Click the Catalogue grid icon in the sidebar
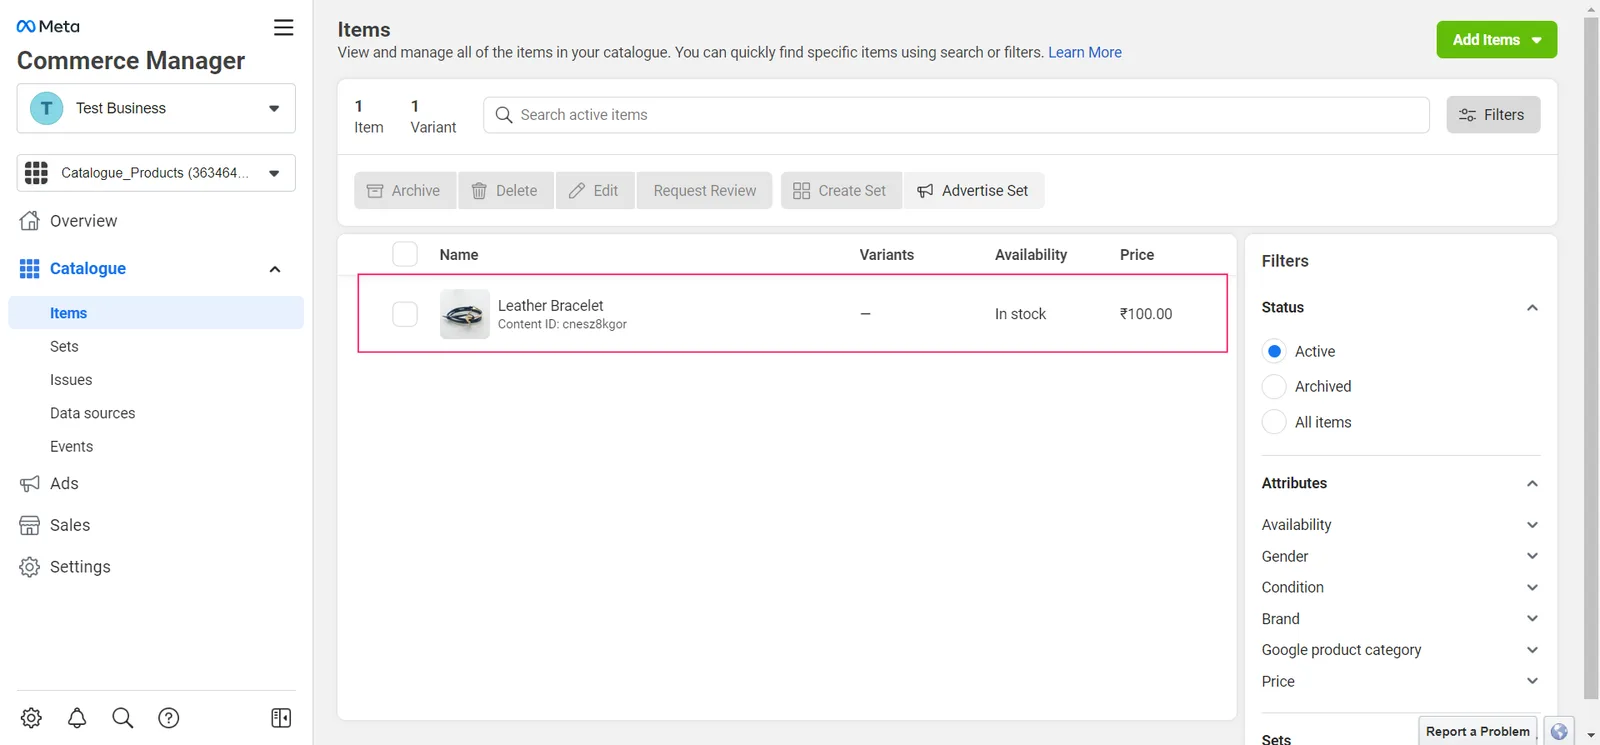 [30, 269]
